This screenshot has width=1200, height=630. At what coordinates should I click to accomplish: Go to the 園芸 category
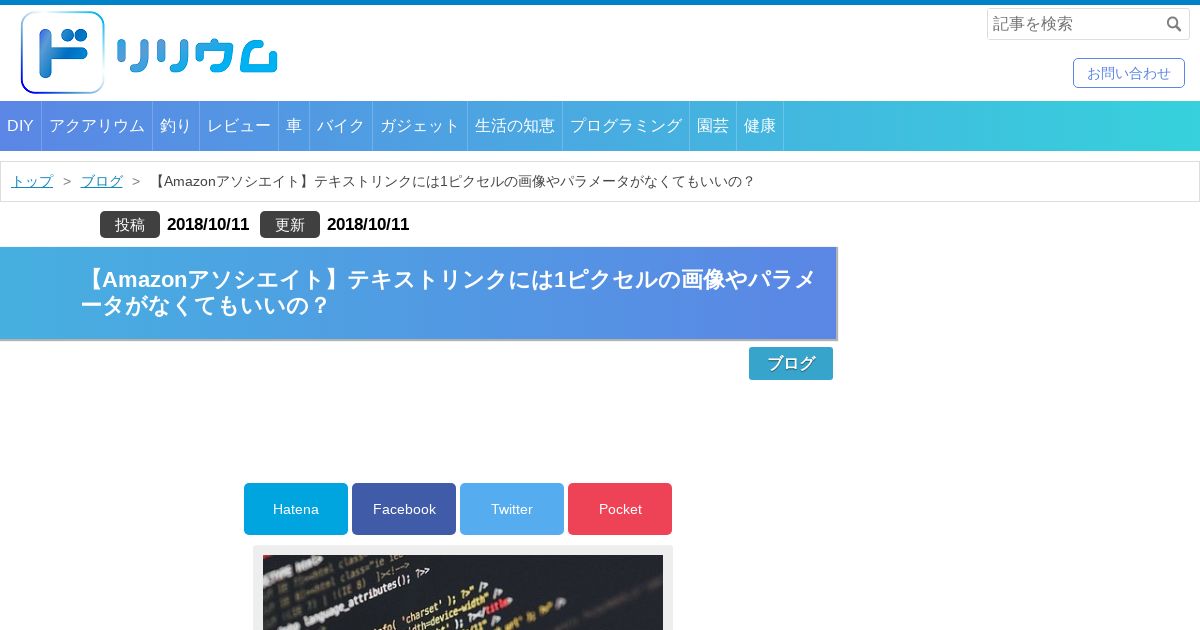click(713, 126)
